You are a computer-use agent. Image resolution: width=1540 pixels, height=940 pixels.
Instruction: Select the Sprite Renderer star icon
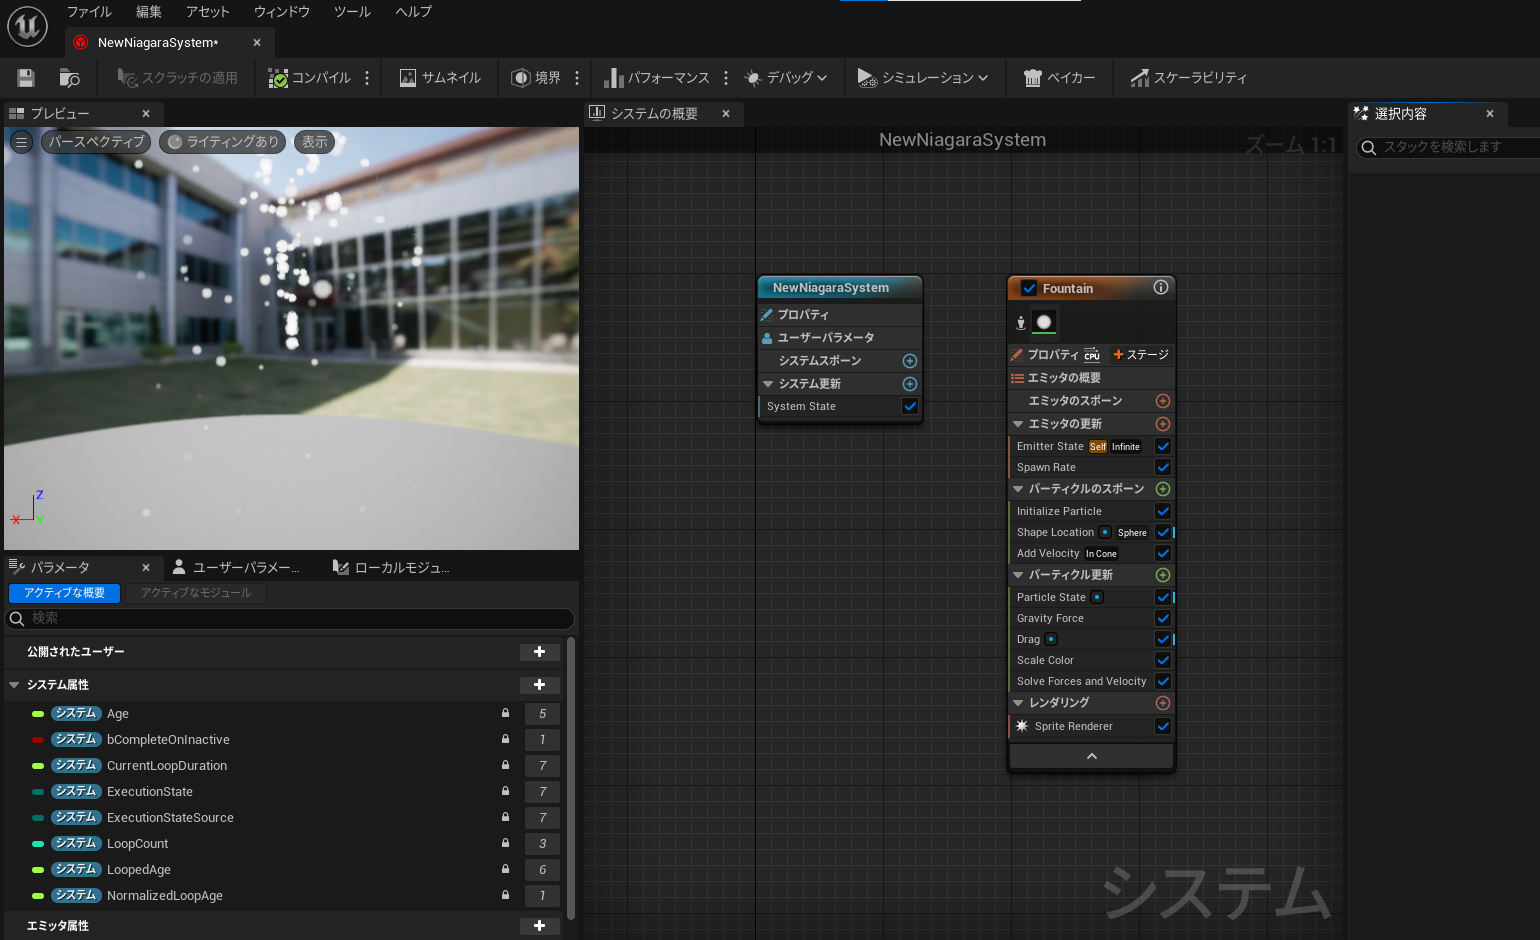1021,726
